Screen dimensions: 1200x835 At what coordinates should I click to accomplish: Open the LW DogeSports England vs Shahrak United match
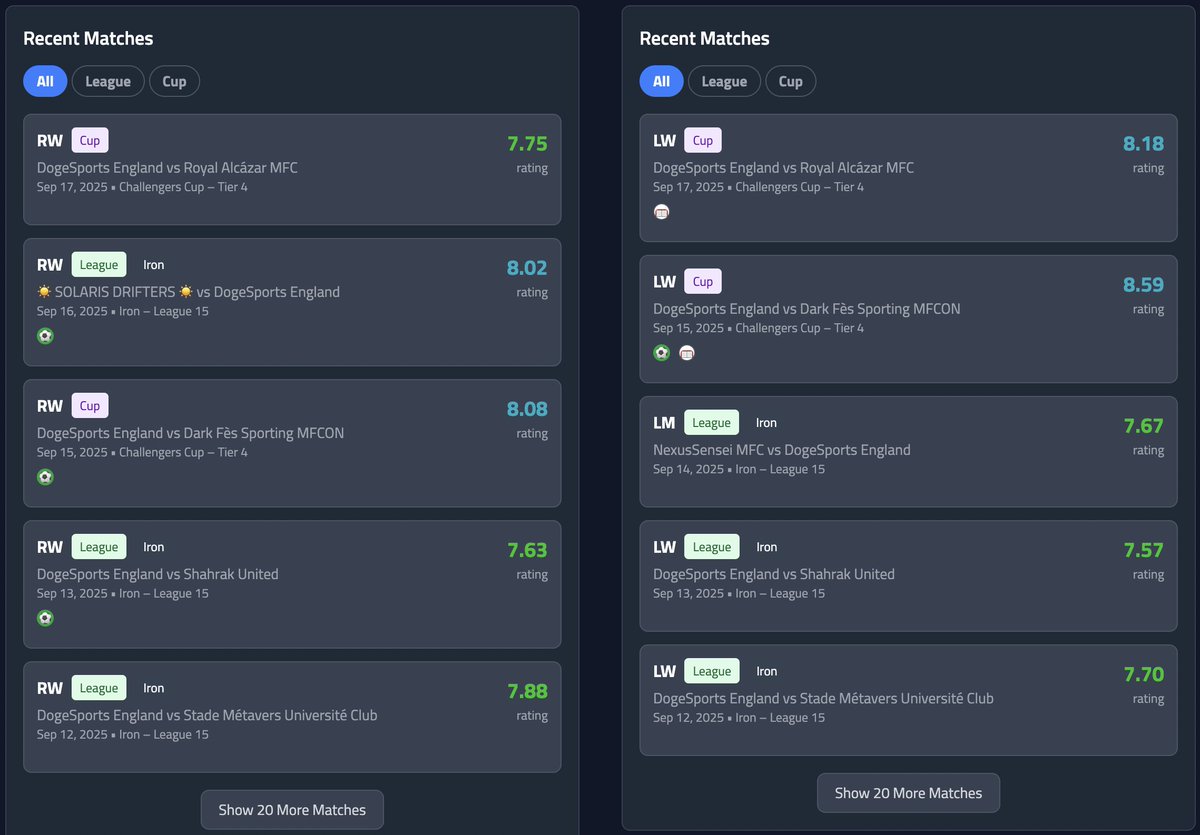(908, 575)
